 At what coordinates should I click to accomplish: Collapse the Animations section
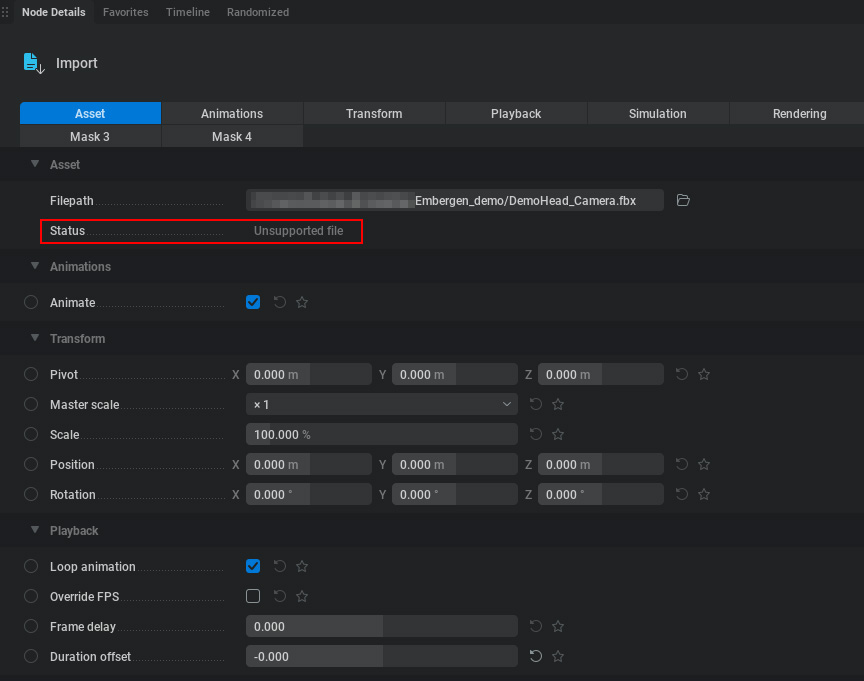(x=35, y=266)
